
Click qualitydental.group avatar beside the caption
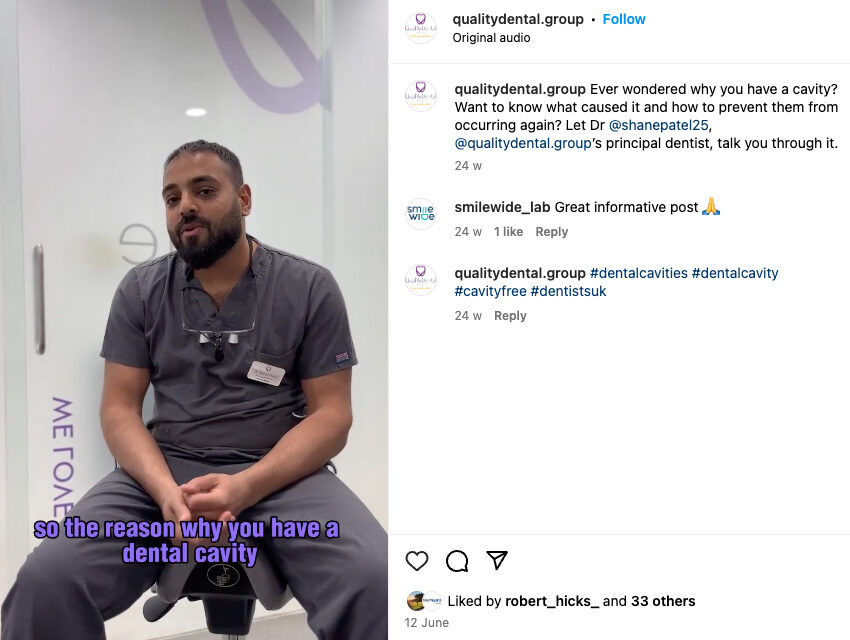pos(421,96)
